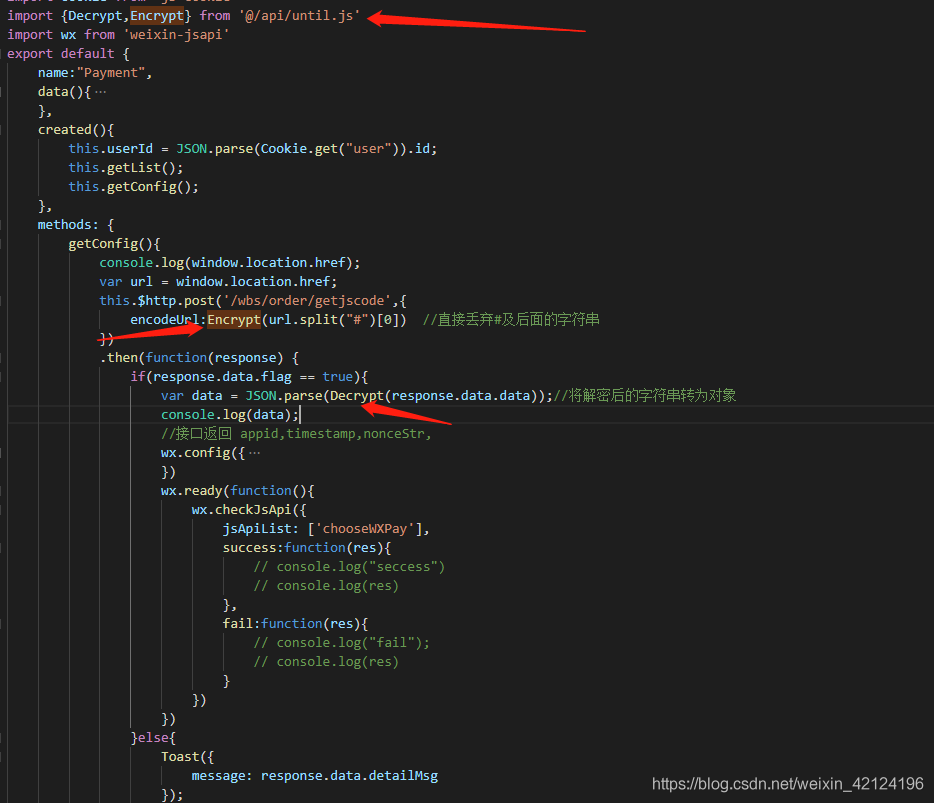
Task: Click the 'console.log(data);' line
Action: (230, 415)
